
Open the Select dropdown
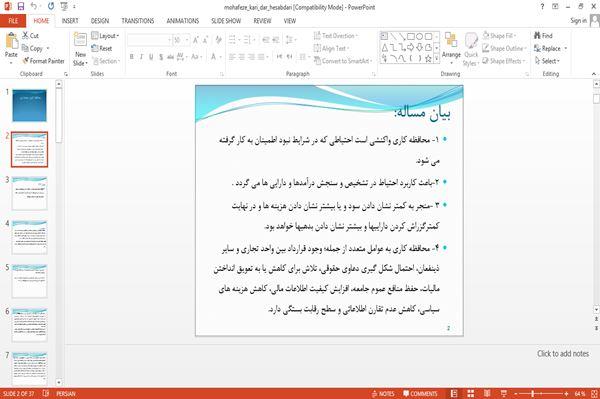click(x=547, y=61)
